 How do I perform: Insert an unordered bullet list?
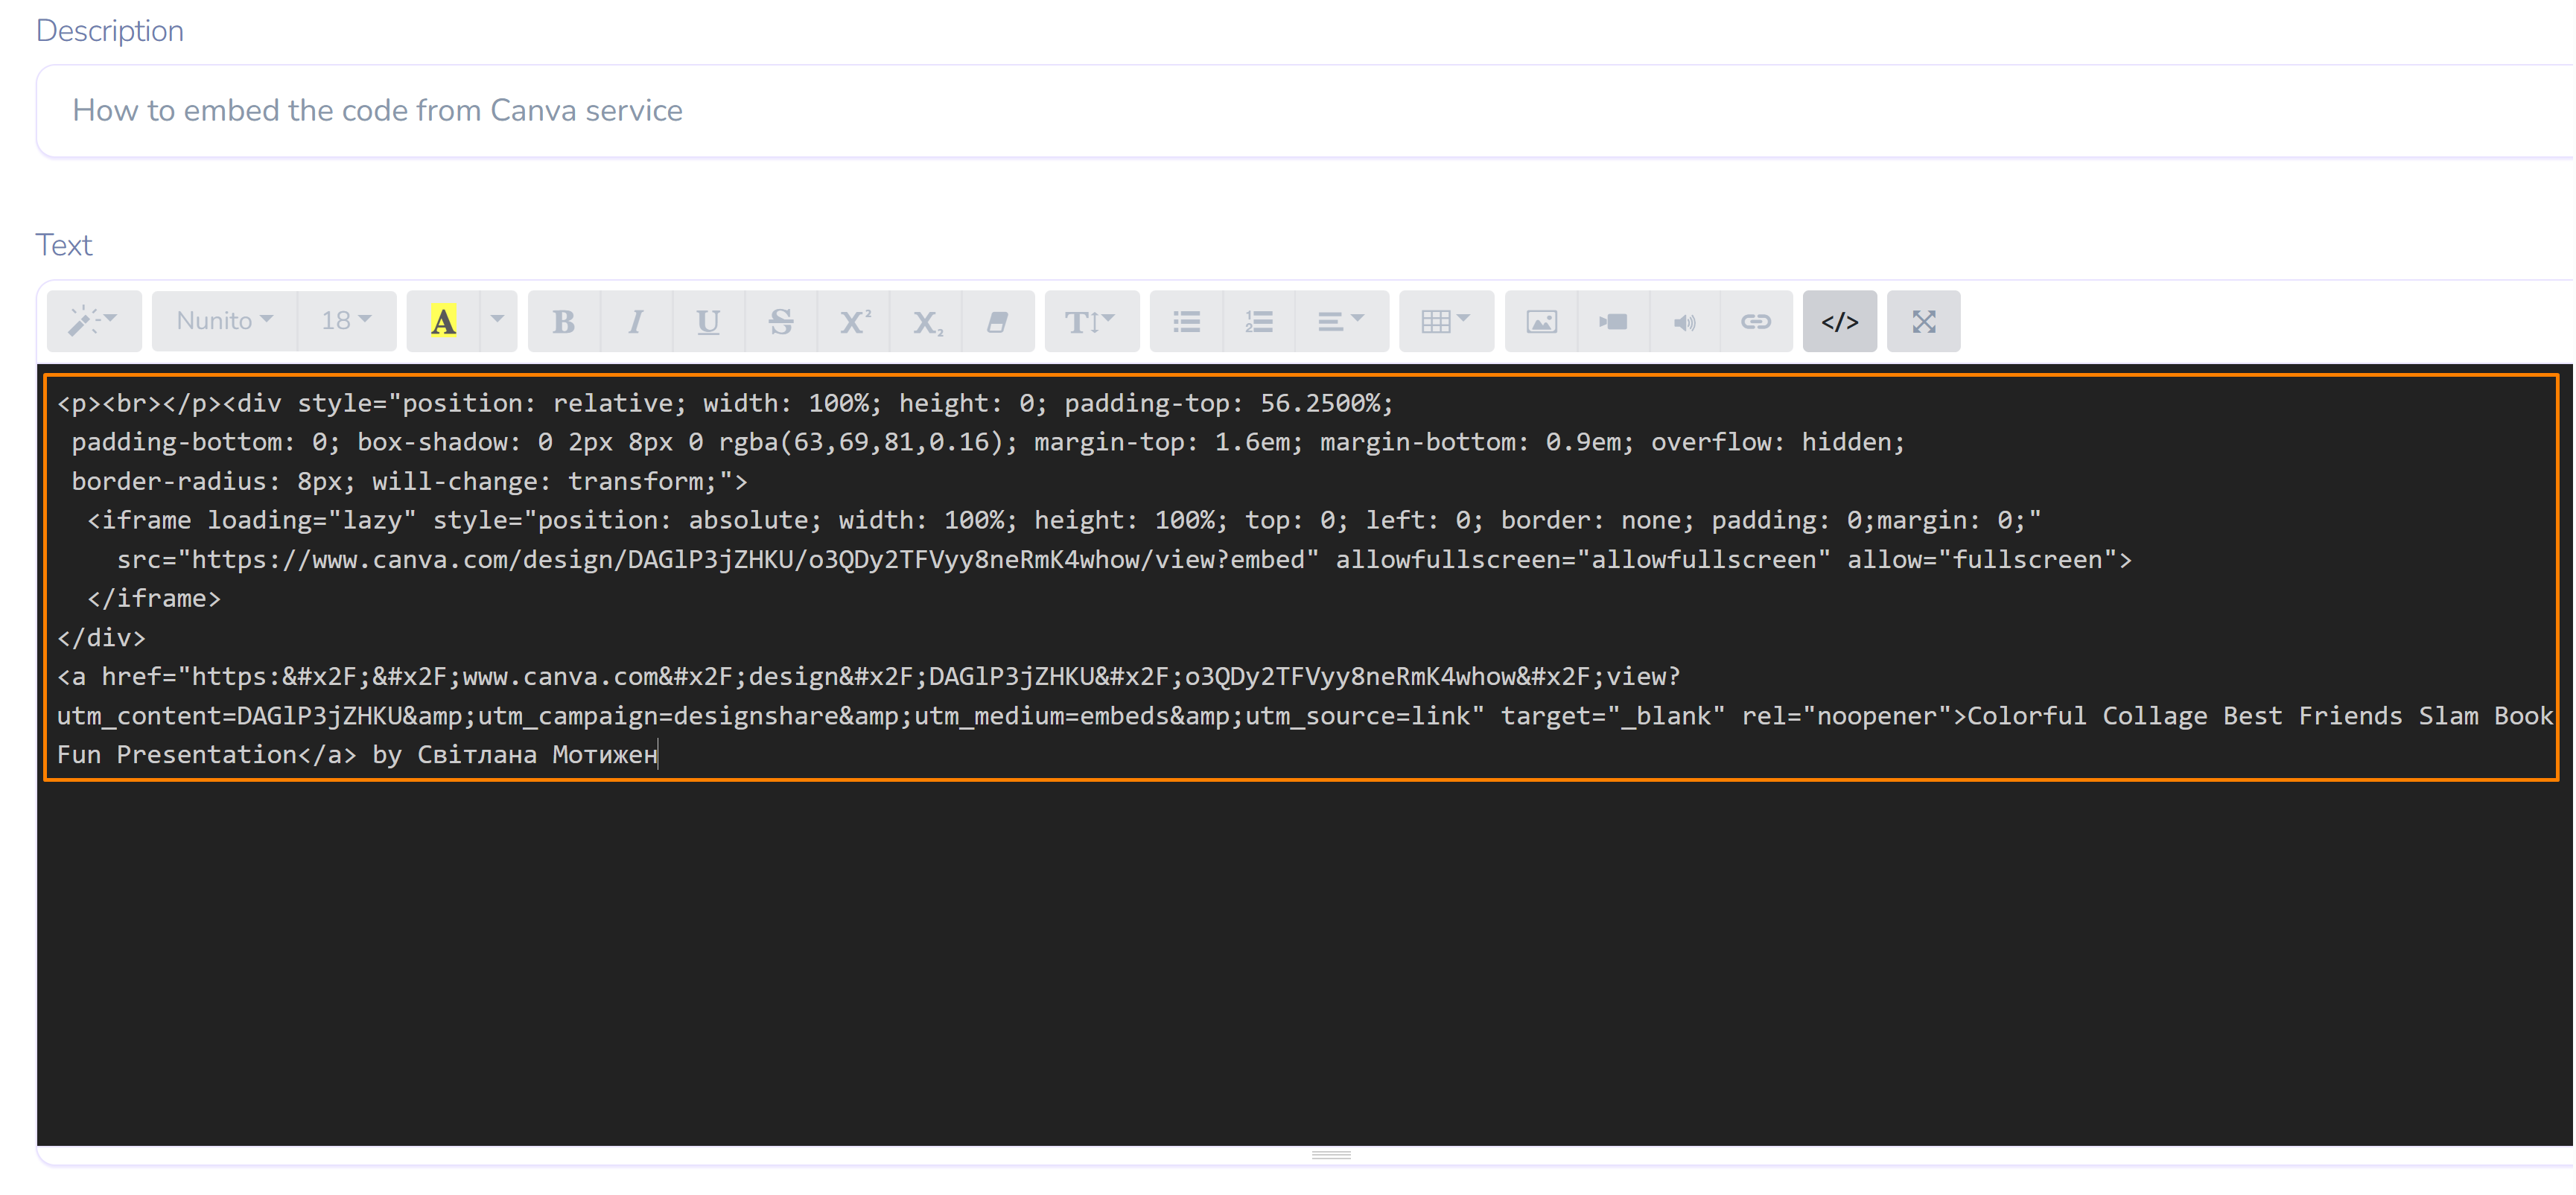[1187, 322]
